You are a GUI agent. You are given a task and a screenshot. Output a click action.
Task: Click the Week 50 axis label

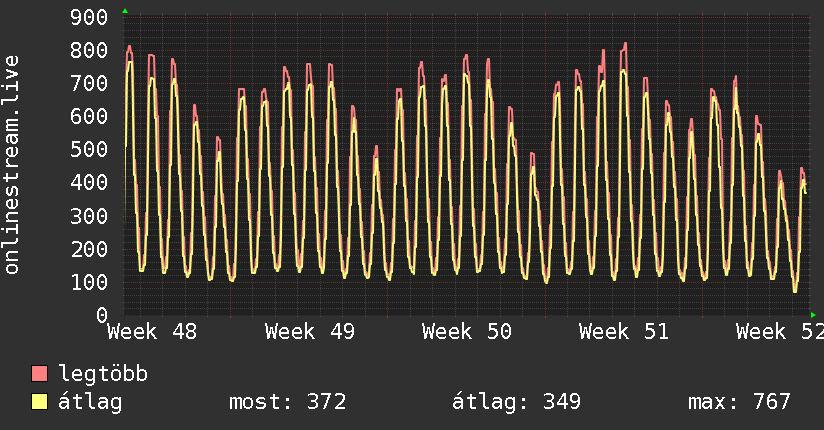tap(467, 332)
